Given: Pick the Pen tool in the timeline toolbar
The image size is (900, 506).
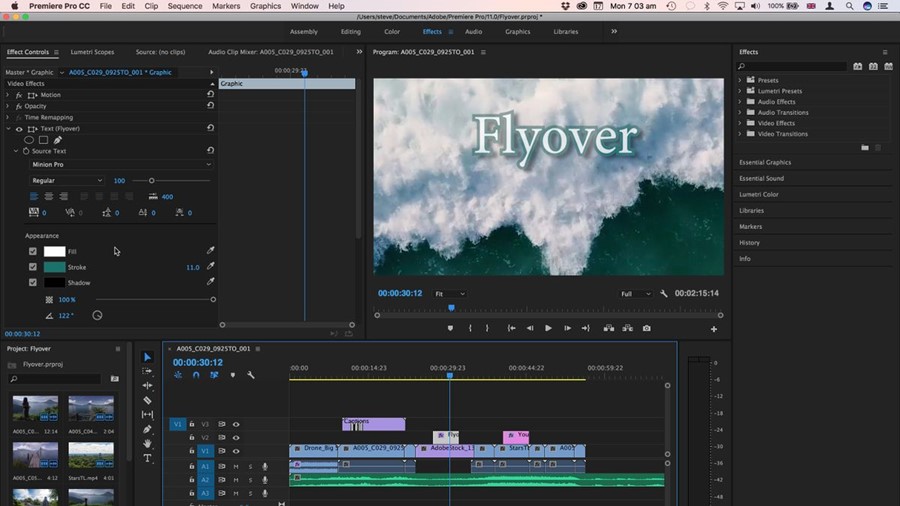Looking at the screenshot, I should pos(148,429).
